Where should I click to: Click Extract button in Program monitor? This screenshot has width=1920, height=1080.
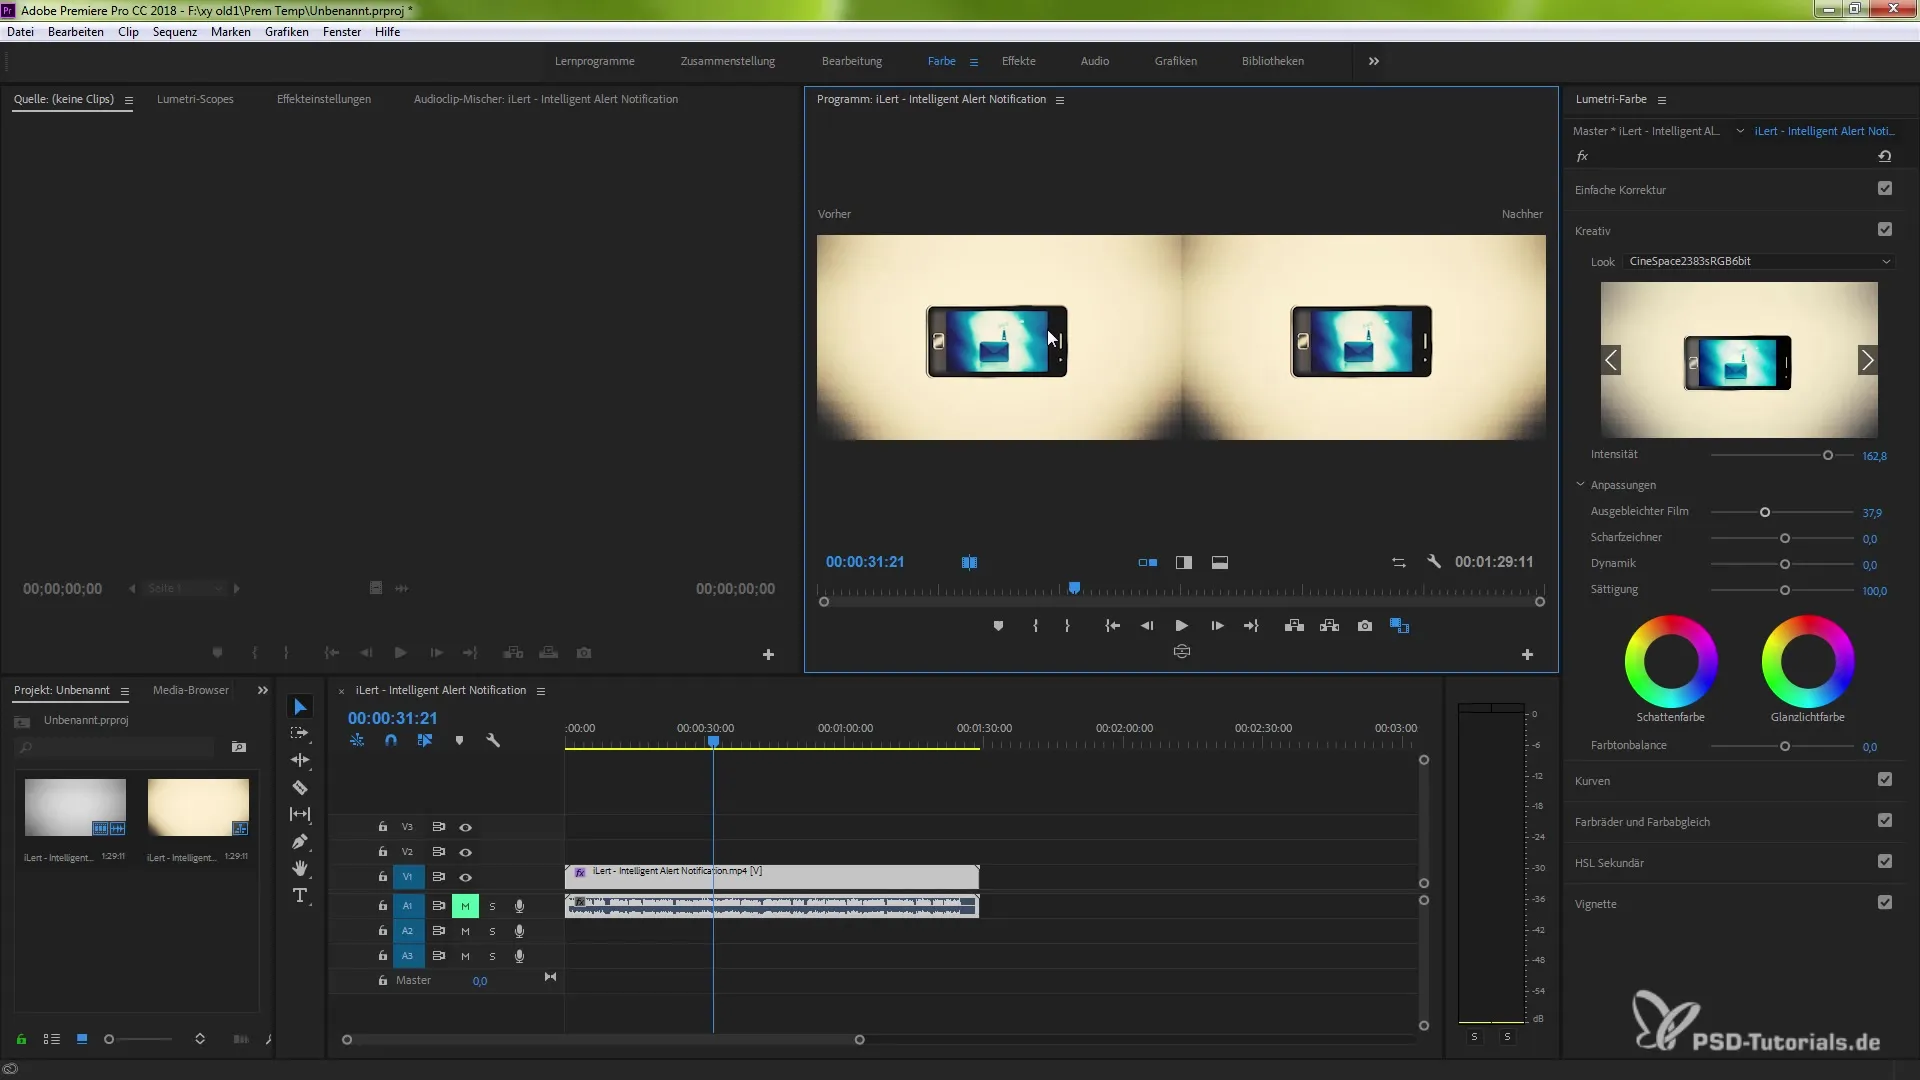click(x=1329, y=626)
